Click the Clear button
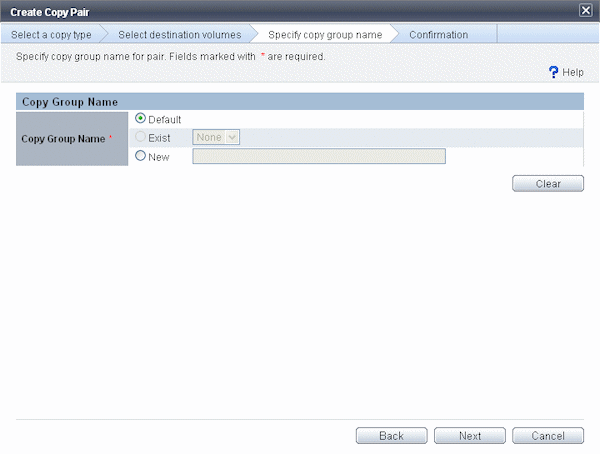 click(548, 183)
